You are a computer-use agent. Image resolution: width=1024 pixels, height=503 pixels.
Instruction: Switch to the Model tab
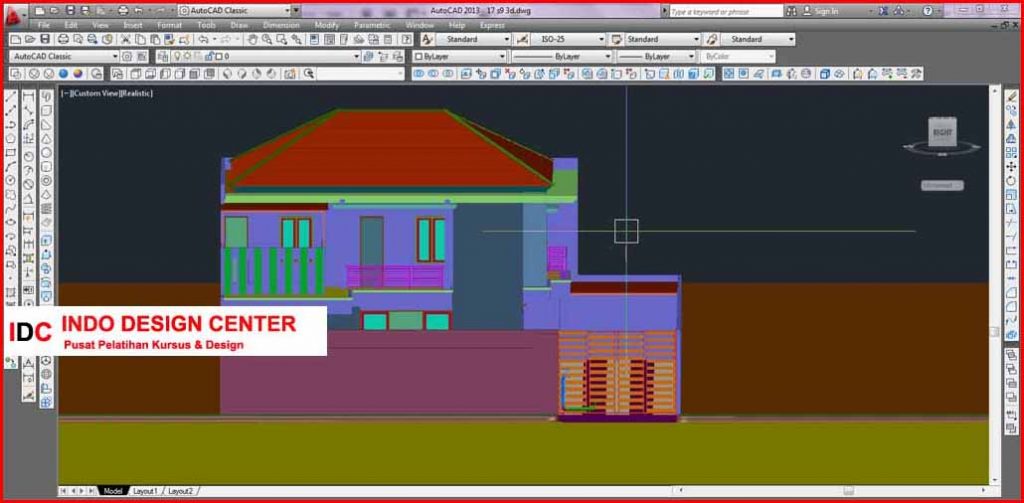113,491
